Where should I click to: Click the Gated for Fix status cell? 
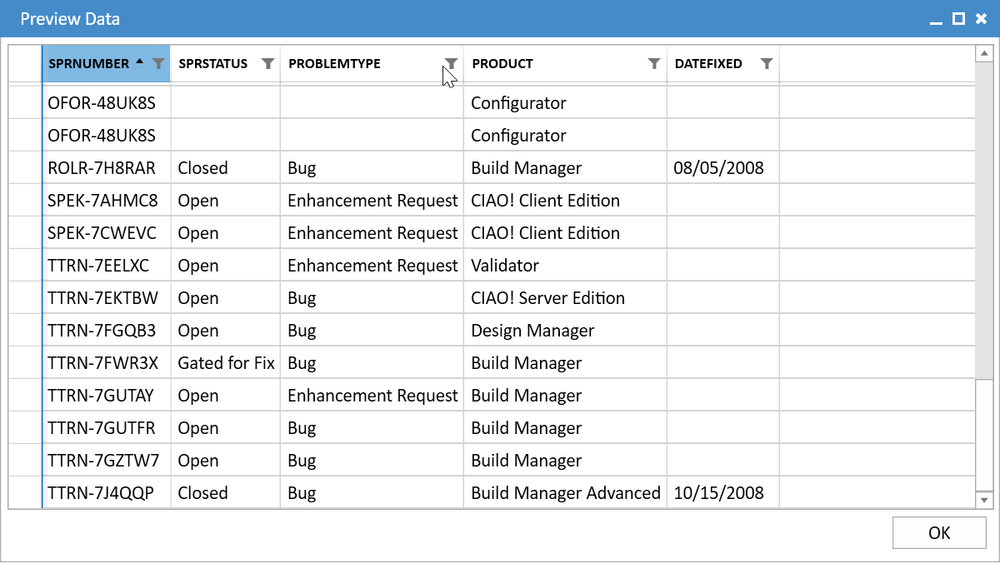point(226,363)
